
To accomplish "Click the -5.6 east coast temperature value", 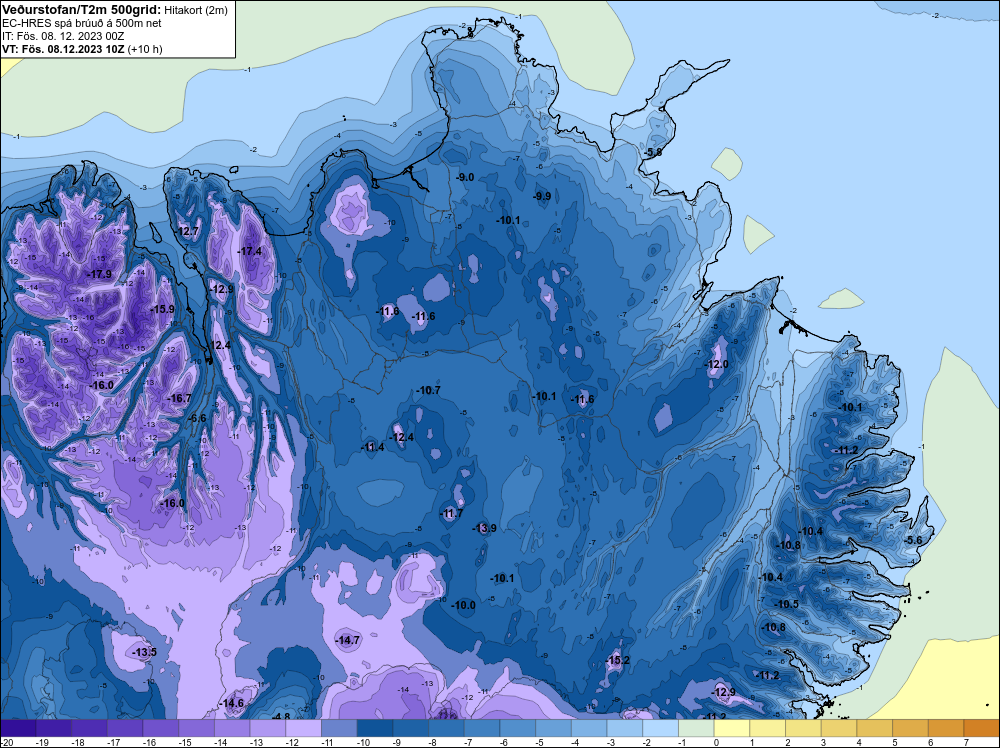I will coord(913,540).
